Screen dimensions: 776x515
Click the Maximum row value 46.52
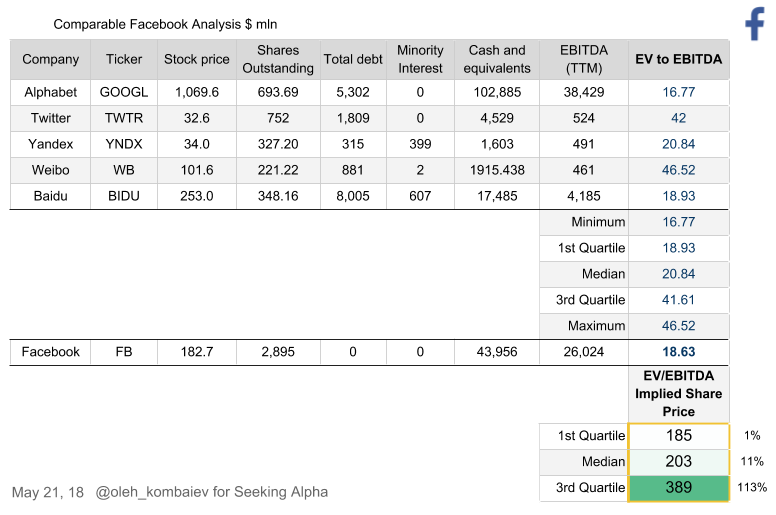click(x=679, y=326)
